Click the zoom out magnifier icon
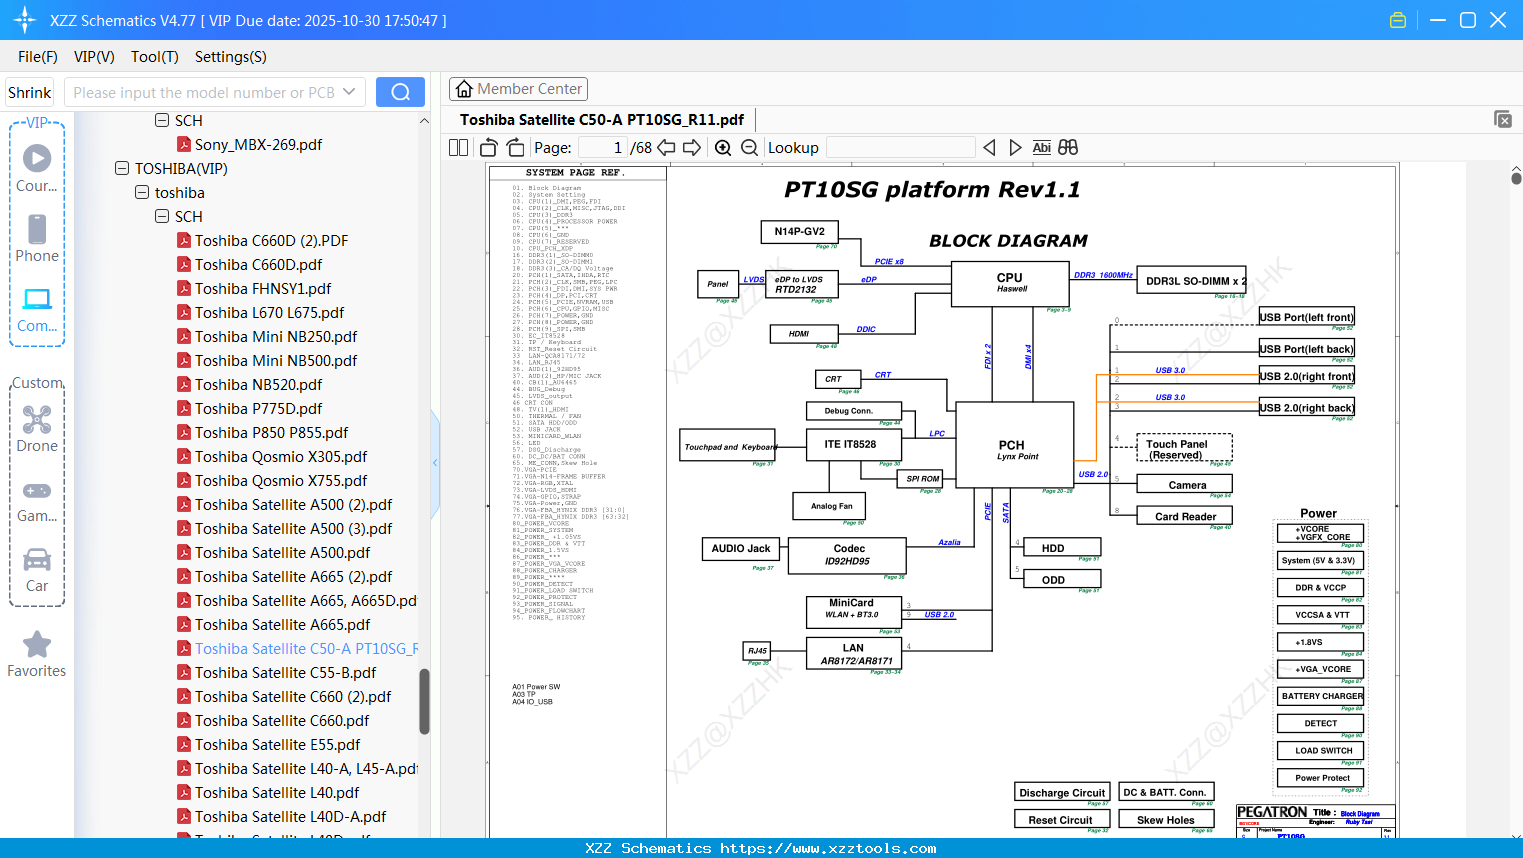 point(749,148)
